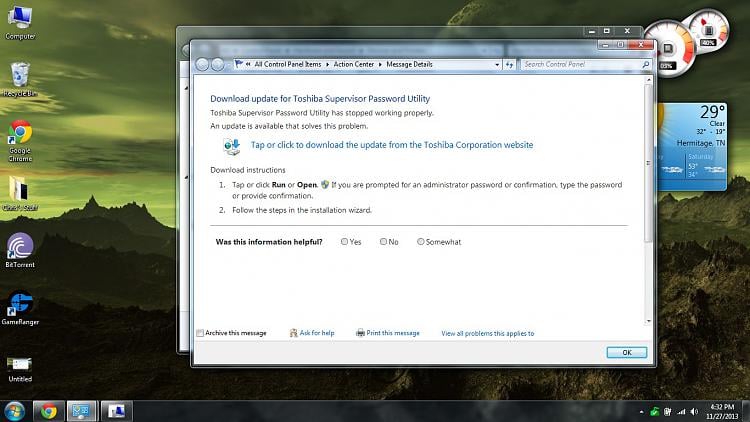Click the Ask for help icon
Image resolution: width=750 pixels, height=422 pixels.
293,333
